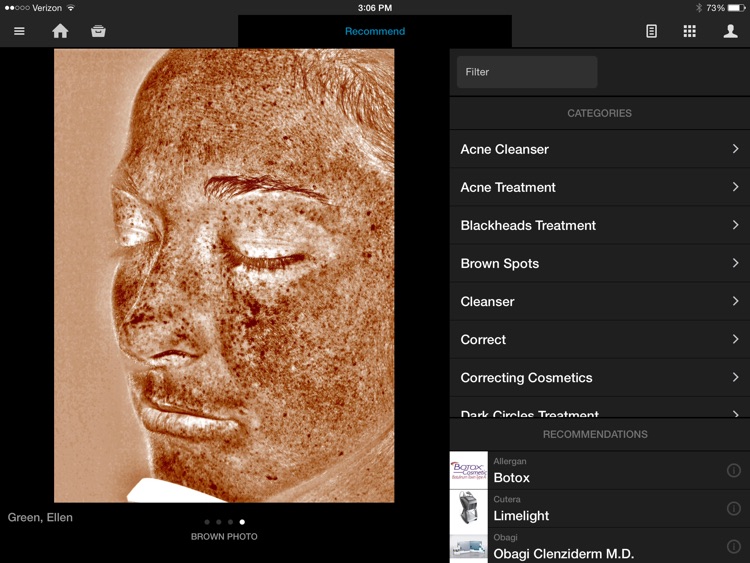Select the Botox recommendation
The width and height of the screenshot is (750, 563).
coord(600,471)
